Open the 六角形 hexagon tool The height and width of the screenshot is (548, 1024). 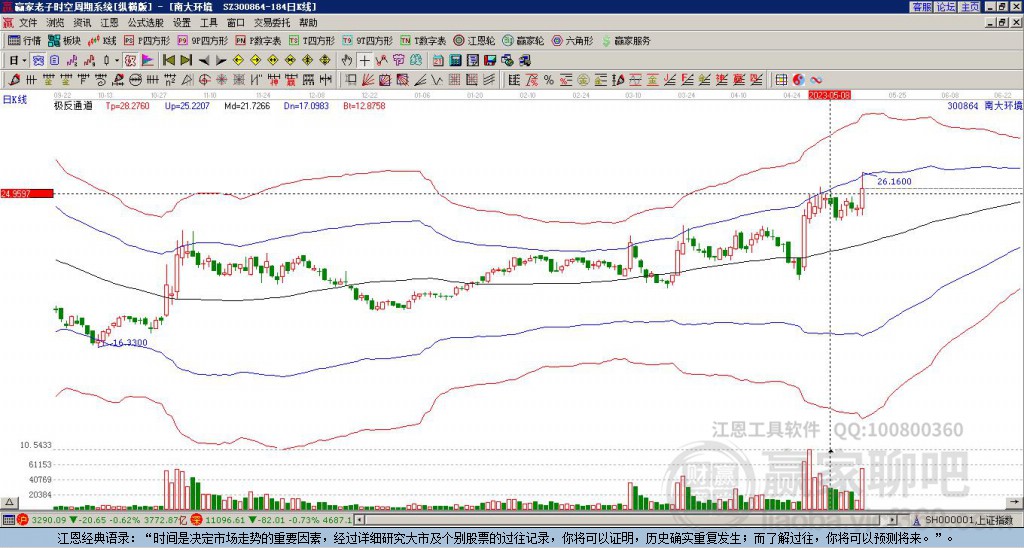(x=573, y=40)
